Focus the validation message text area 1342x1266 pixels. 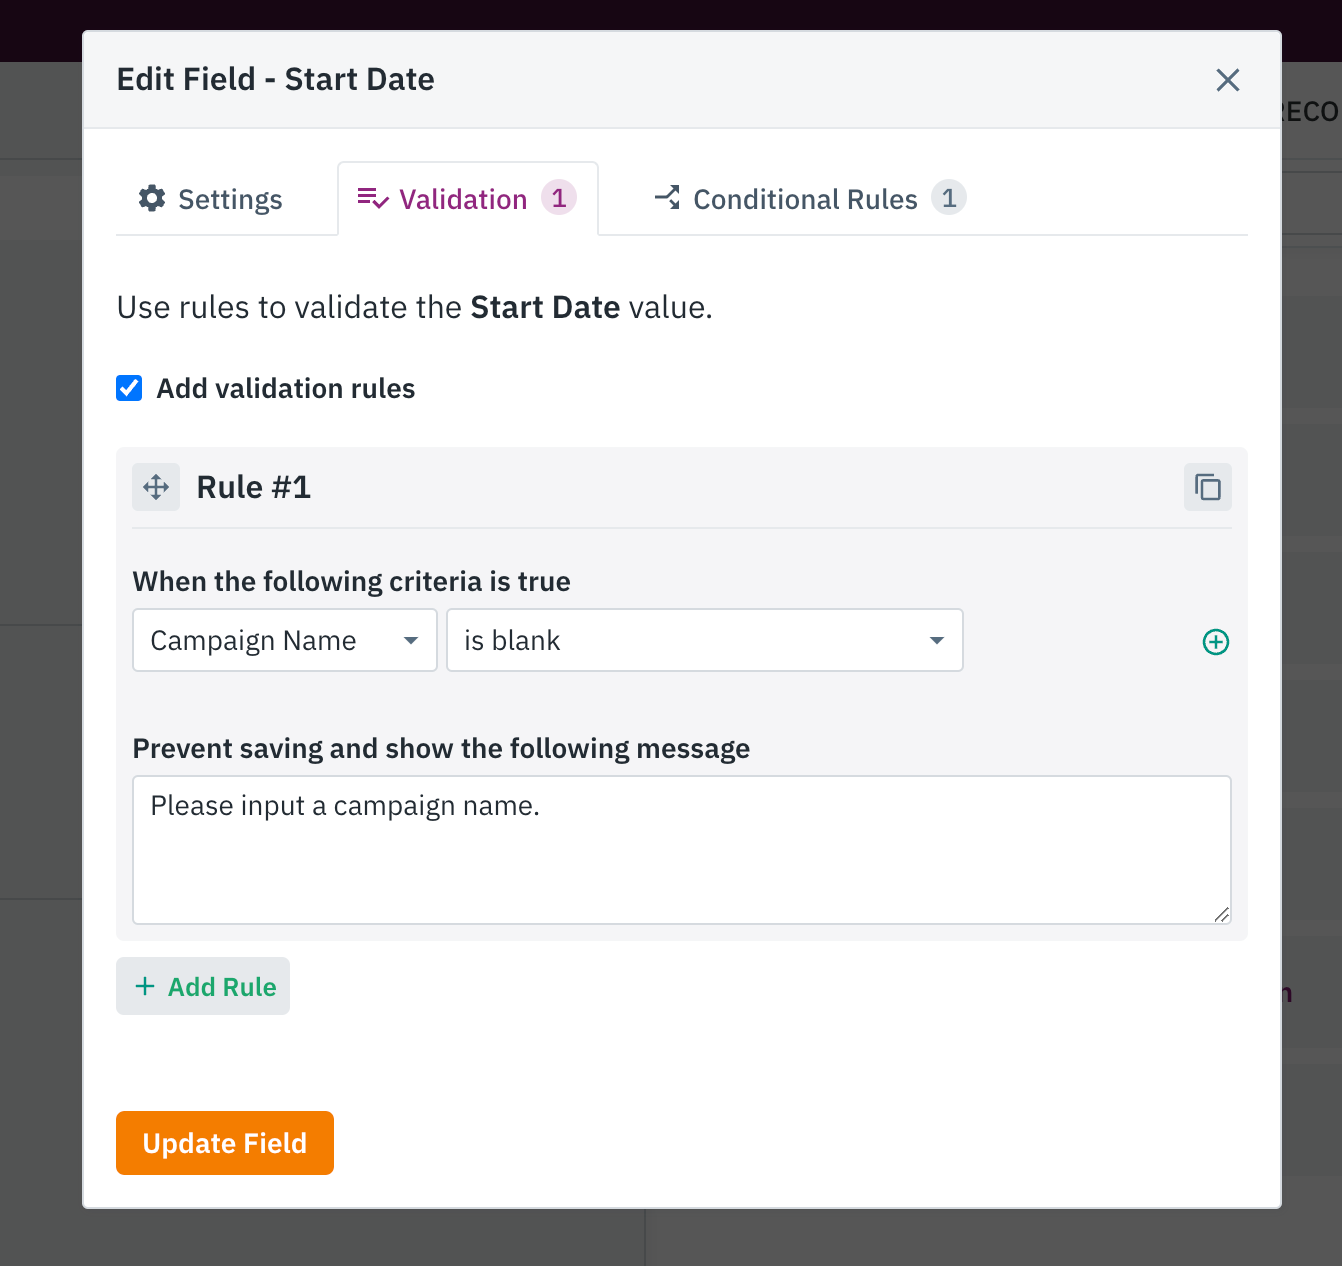[x=682, y=850]
